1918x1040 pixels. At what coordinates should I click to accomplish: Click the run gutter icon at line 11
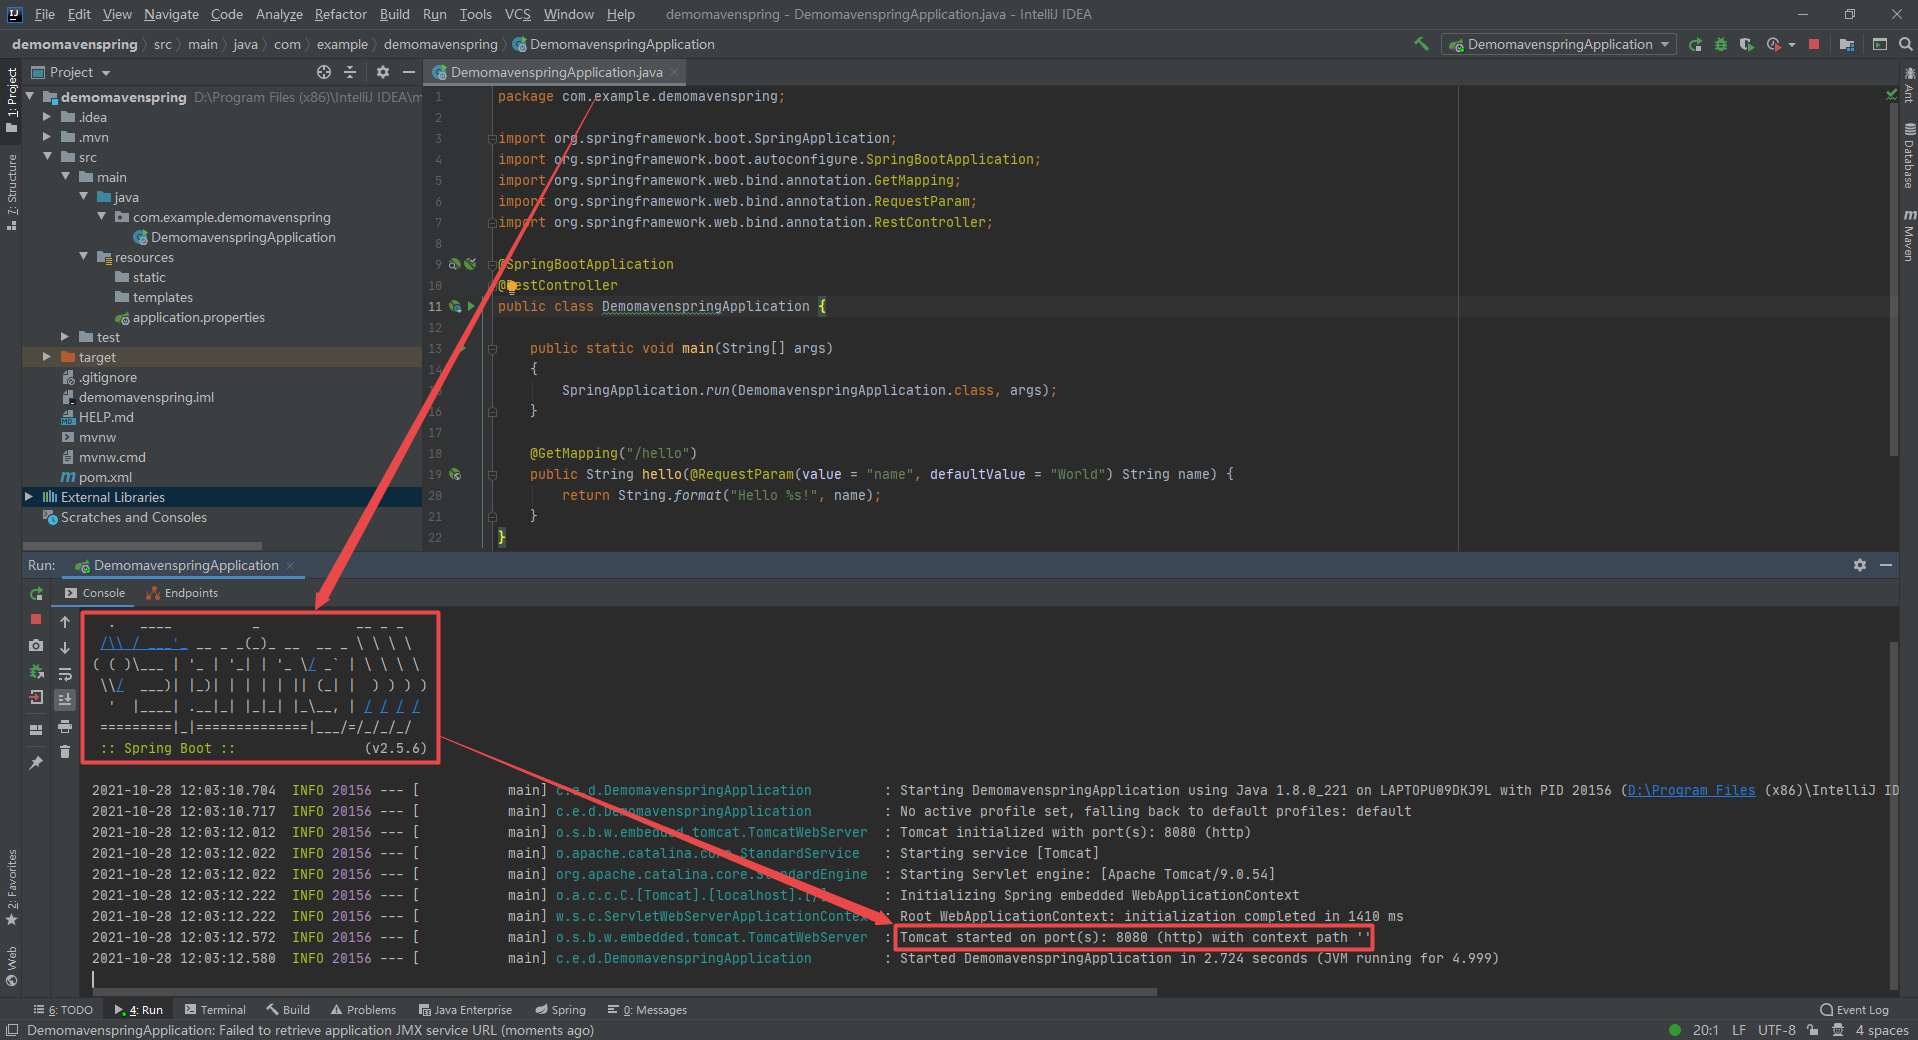472,306
